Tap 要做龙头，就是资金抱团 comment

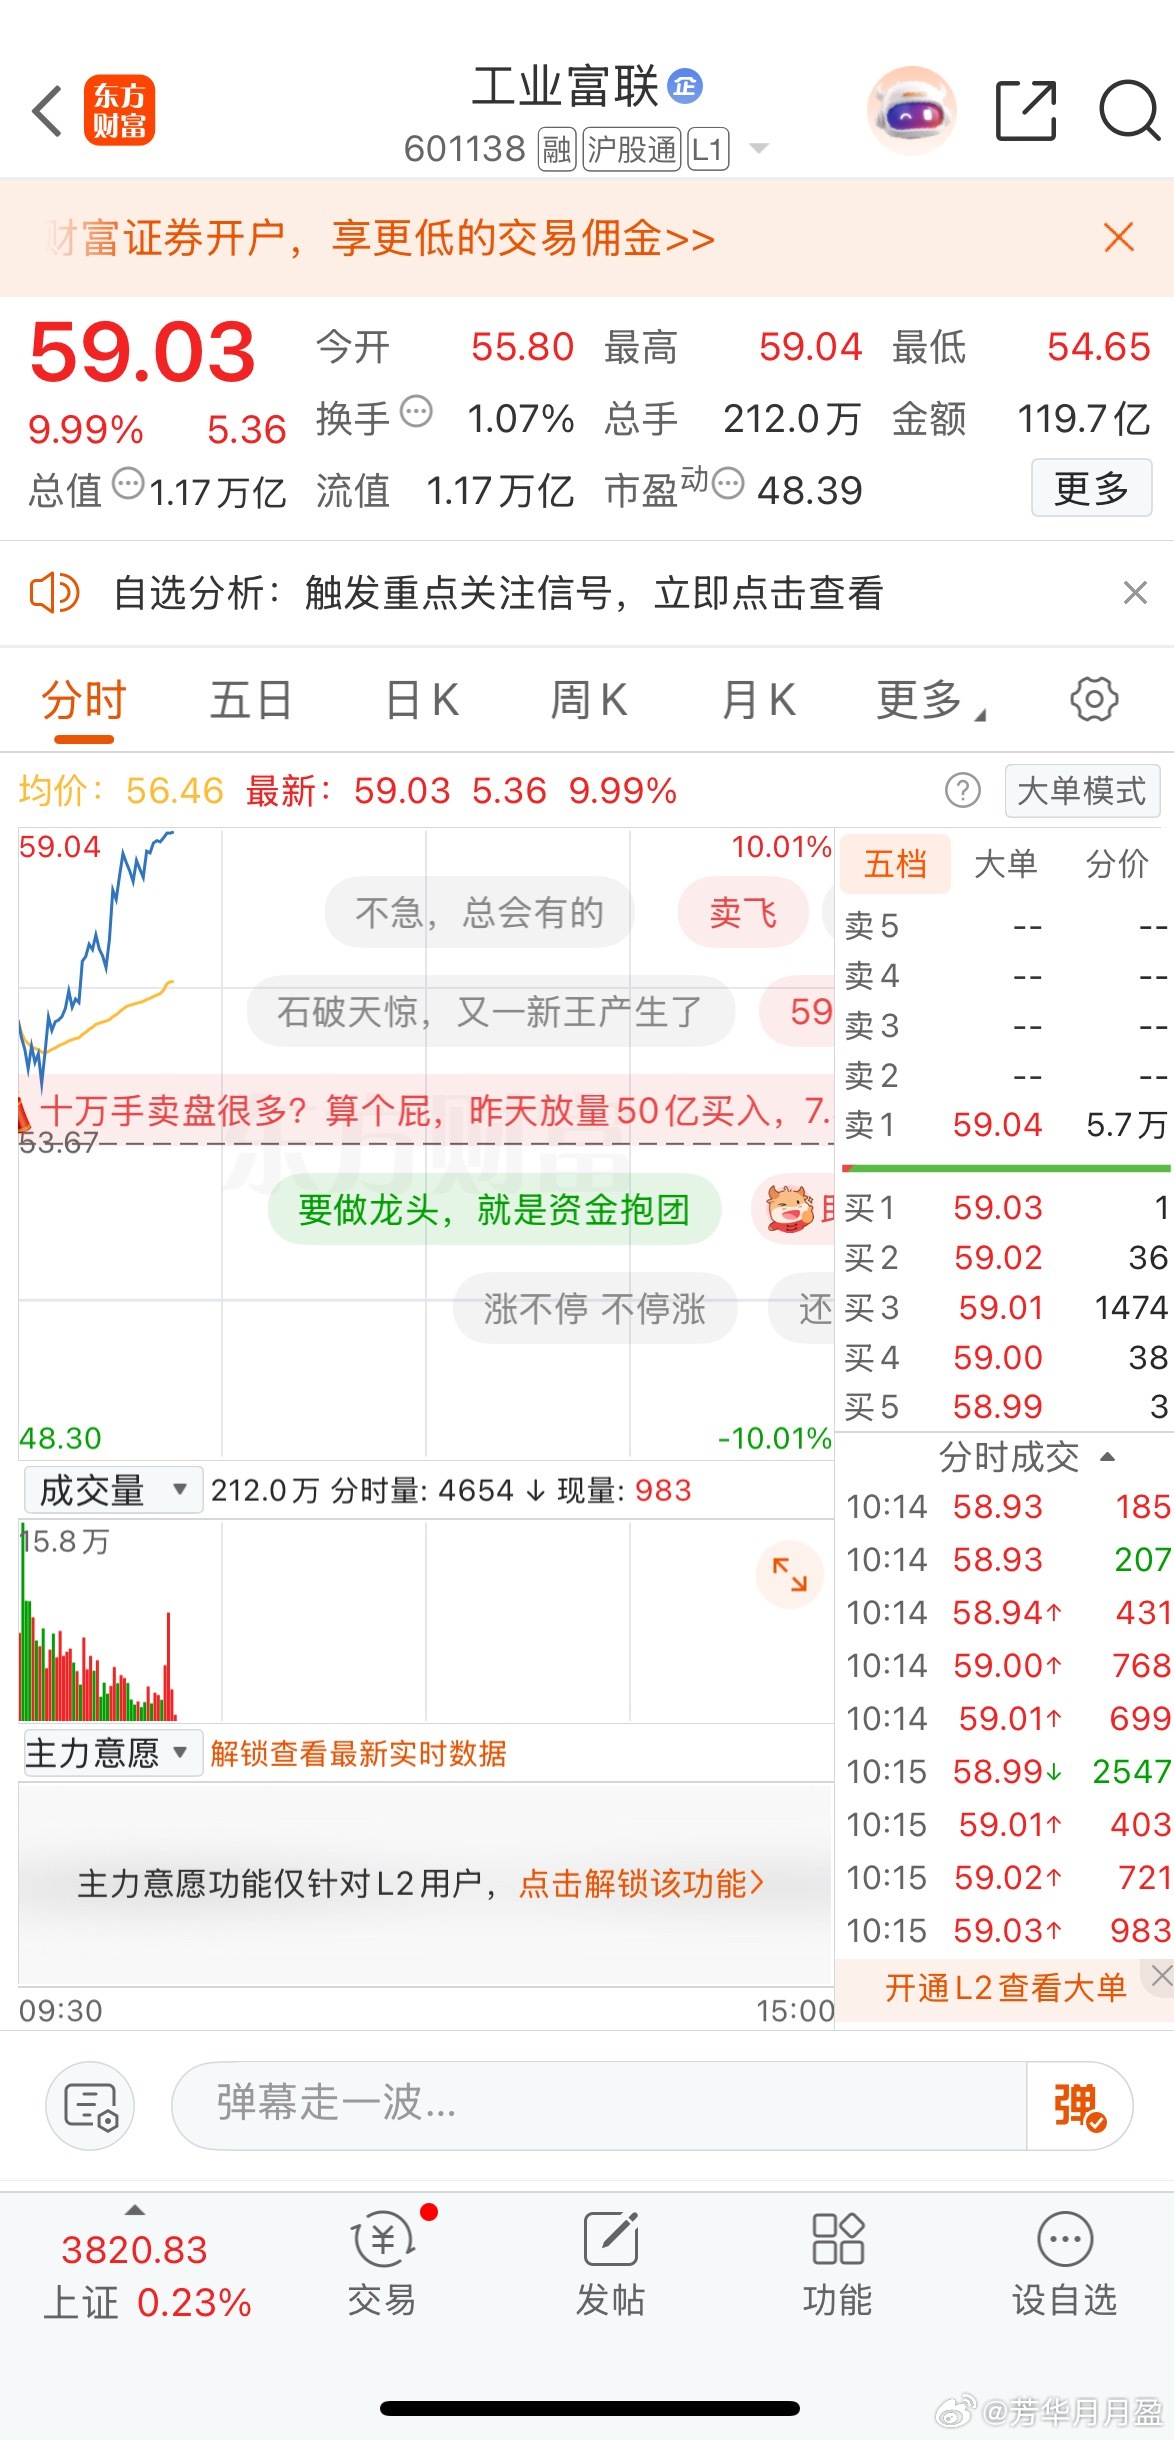point(494,1209)
